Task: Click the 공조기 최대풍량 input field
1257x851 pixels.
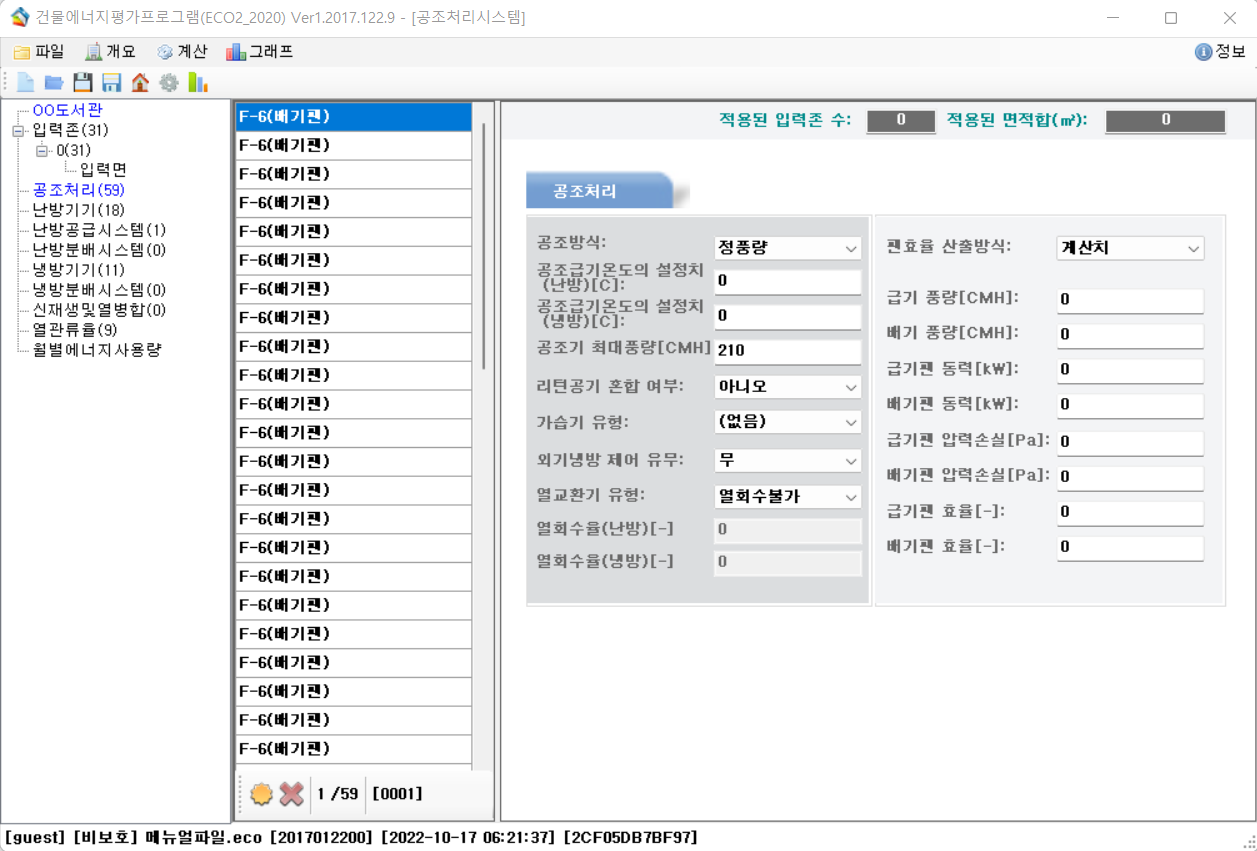Action: click(x=787, y=351)
